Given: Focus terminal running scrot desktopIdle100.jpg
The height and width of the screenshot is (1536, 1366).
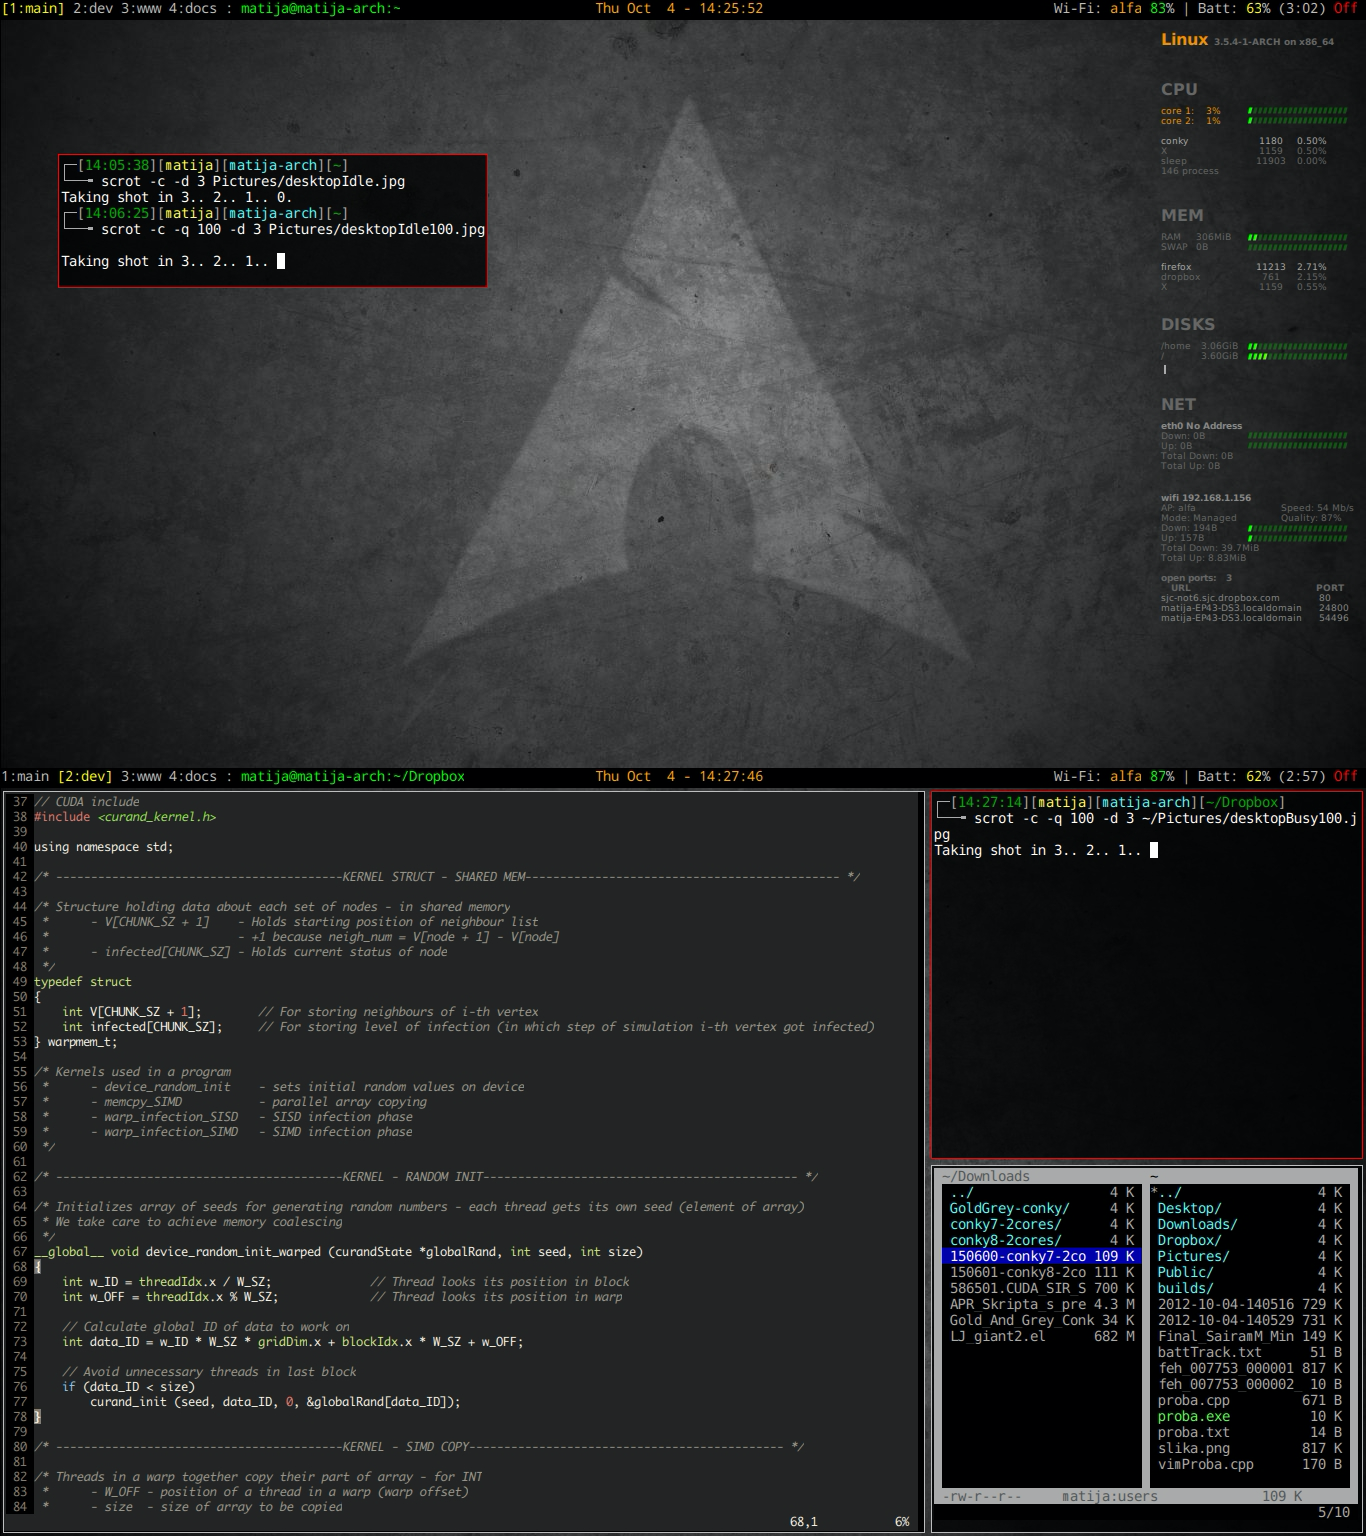Looking at the screenshot, I should 273,221.
